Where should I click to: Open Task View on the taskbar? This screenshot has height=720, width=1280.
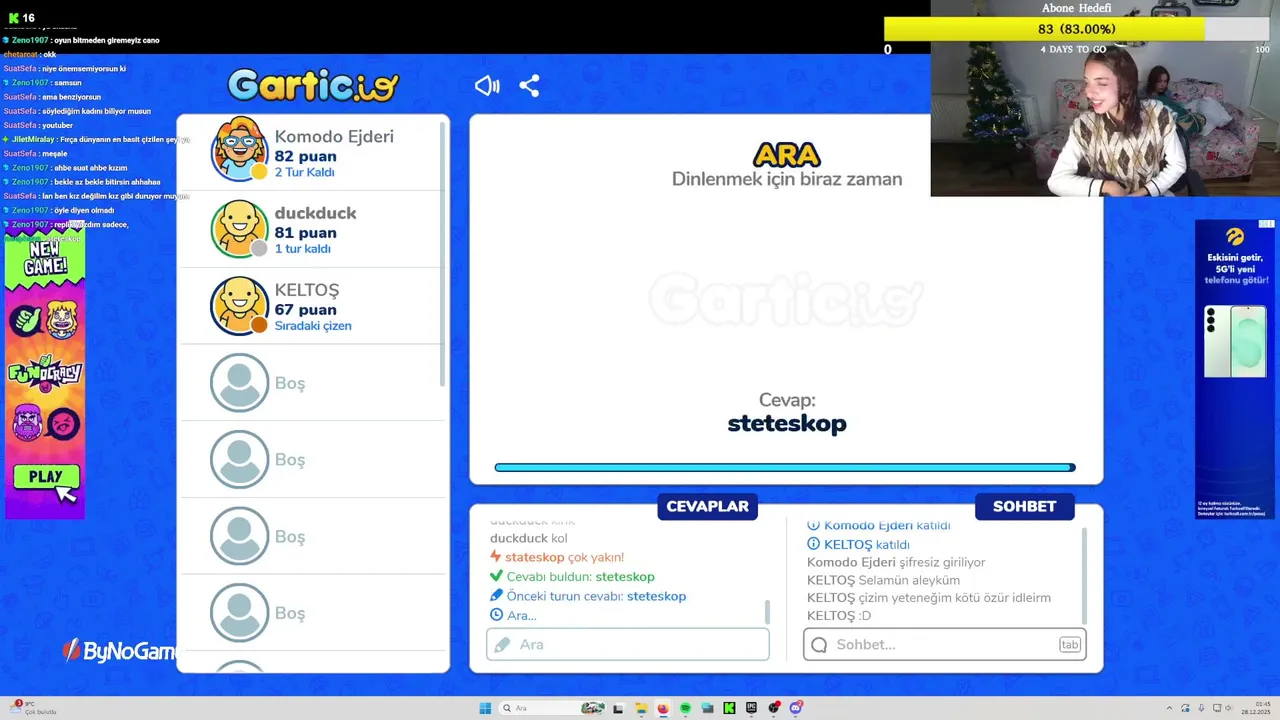pyautogui.click(x=618, y=708)
